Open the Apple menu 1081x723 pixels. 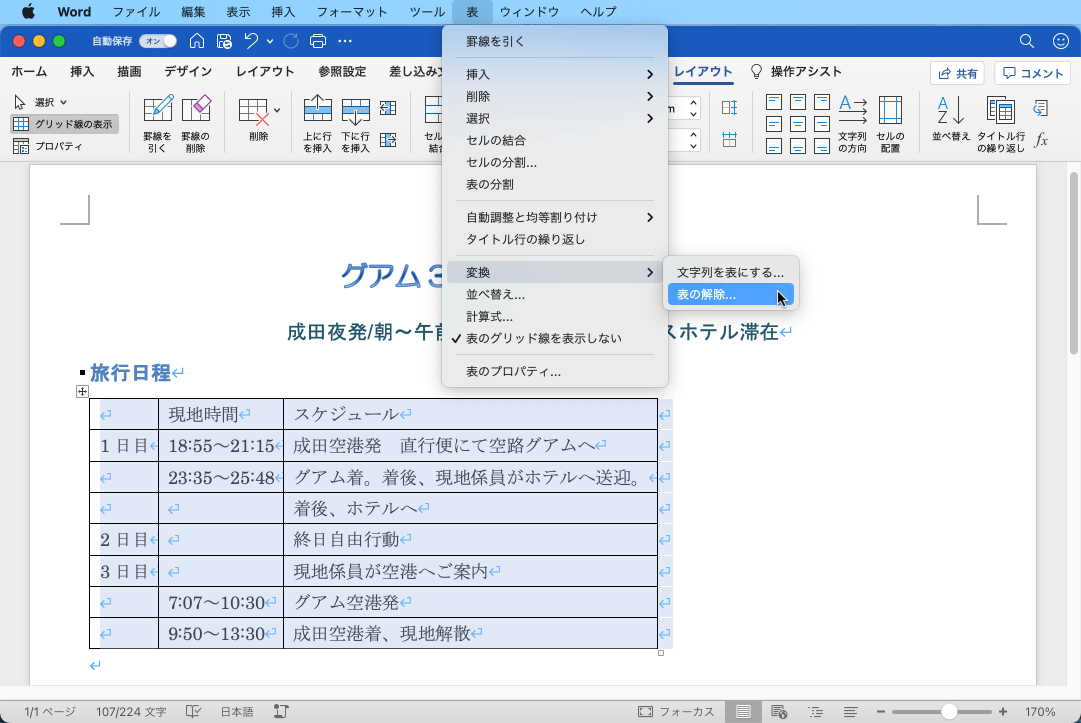coord(28,12)
